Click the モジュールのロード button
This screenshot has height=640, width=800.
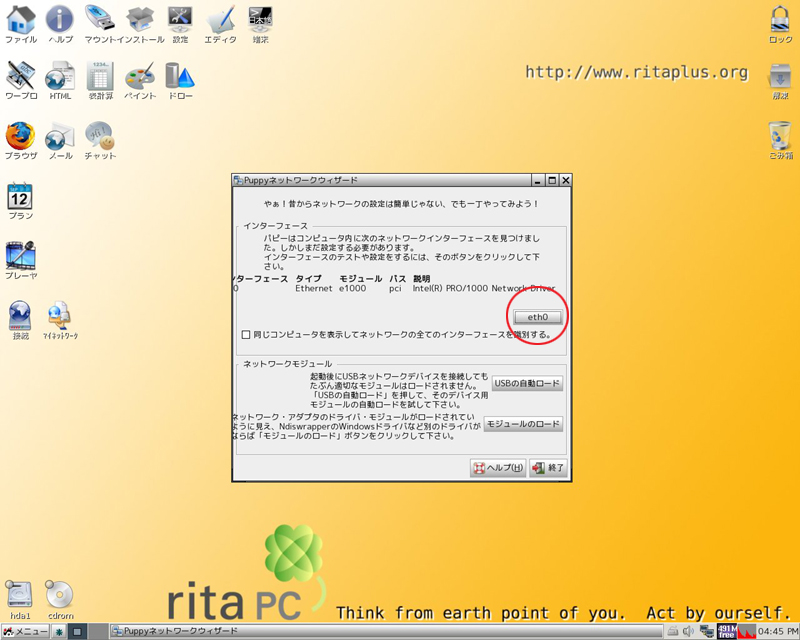click(x=522, y=424)
